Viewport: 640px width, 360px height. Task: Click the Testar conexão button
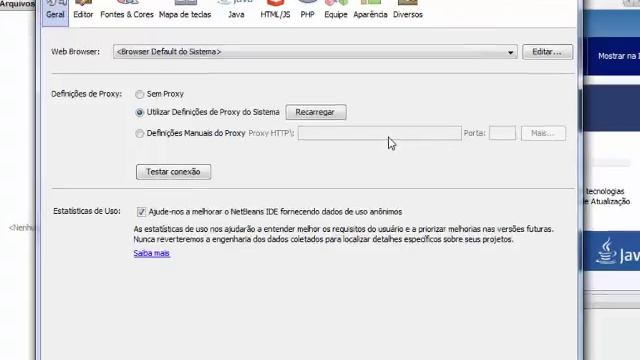[x=173, y=172]
